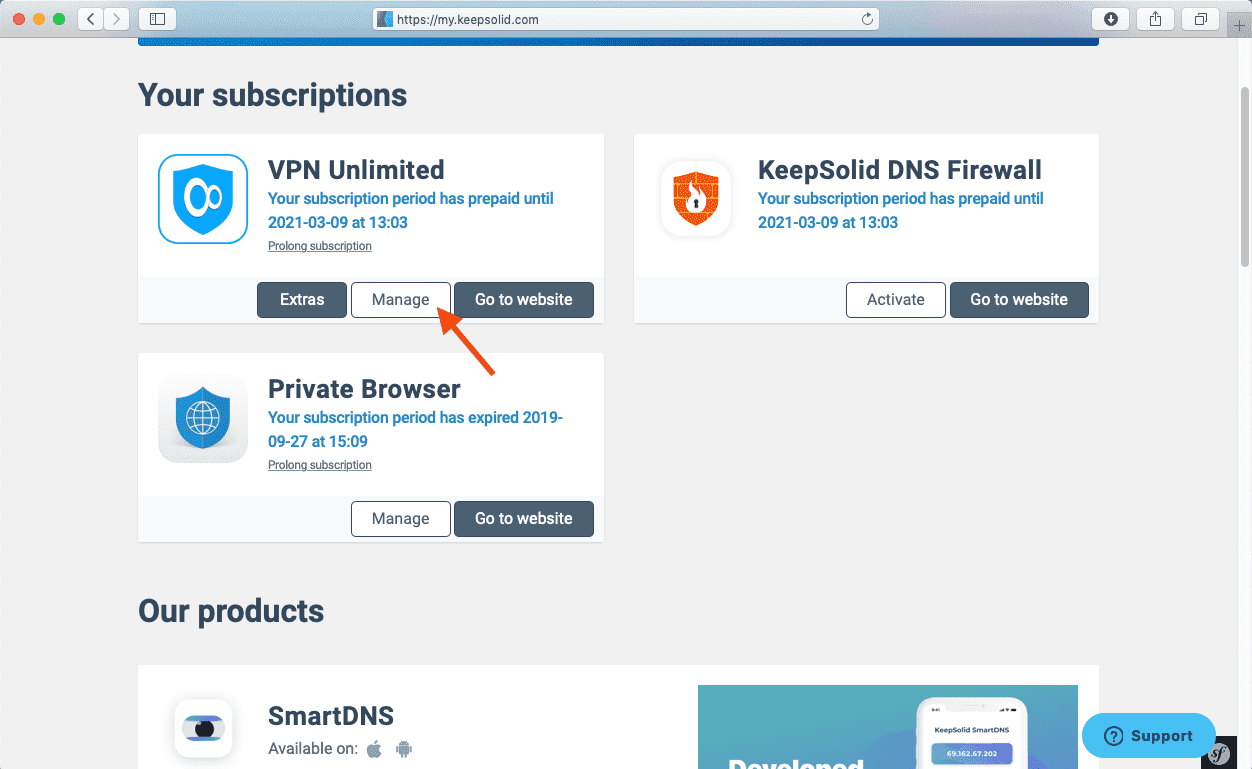Manage the Private Browser subscription

(x=400, y=519)
